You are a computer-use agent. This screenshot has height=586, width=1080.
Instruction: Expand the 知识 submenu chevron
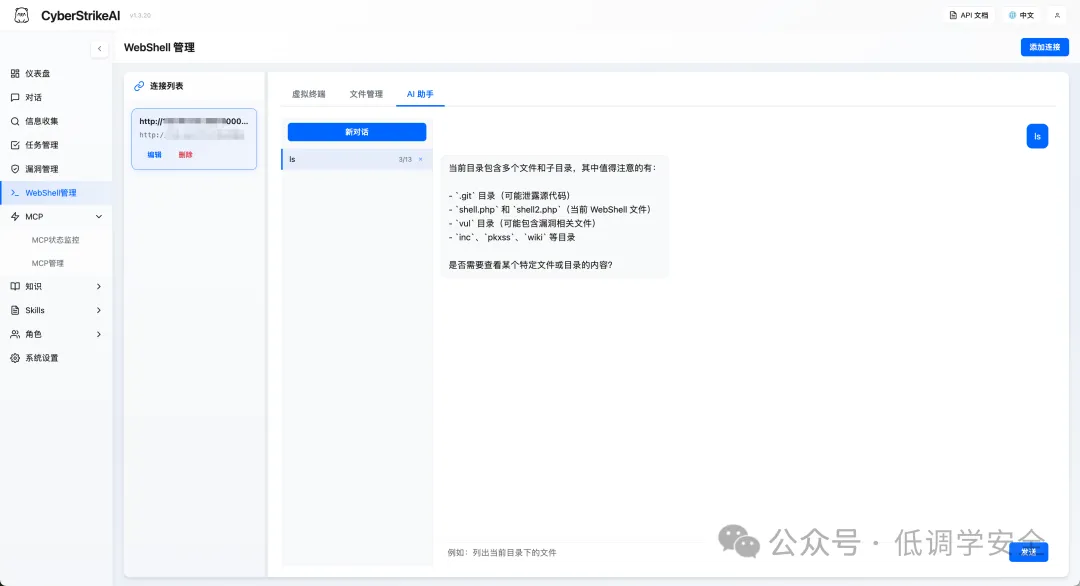98,286
